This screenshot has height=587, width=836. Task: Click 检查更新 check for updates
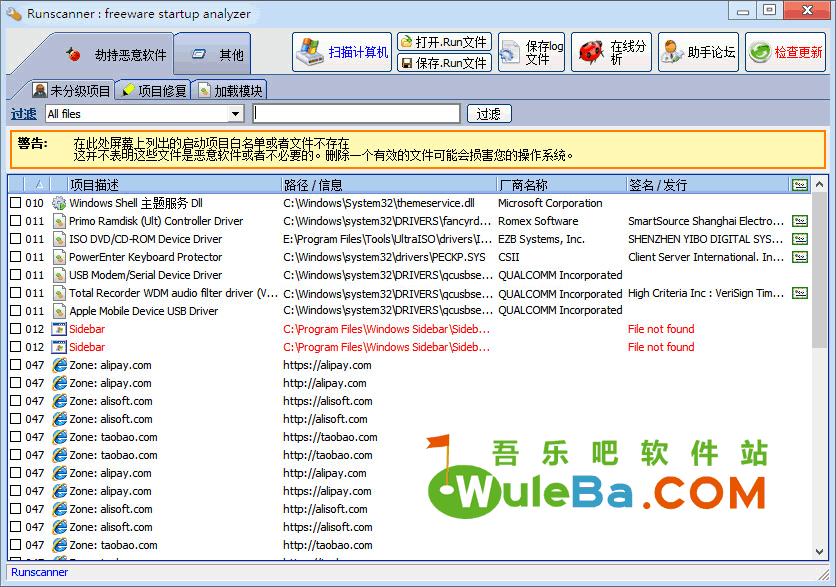785,52
